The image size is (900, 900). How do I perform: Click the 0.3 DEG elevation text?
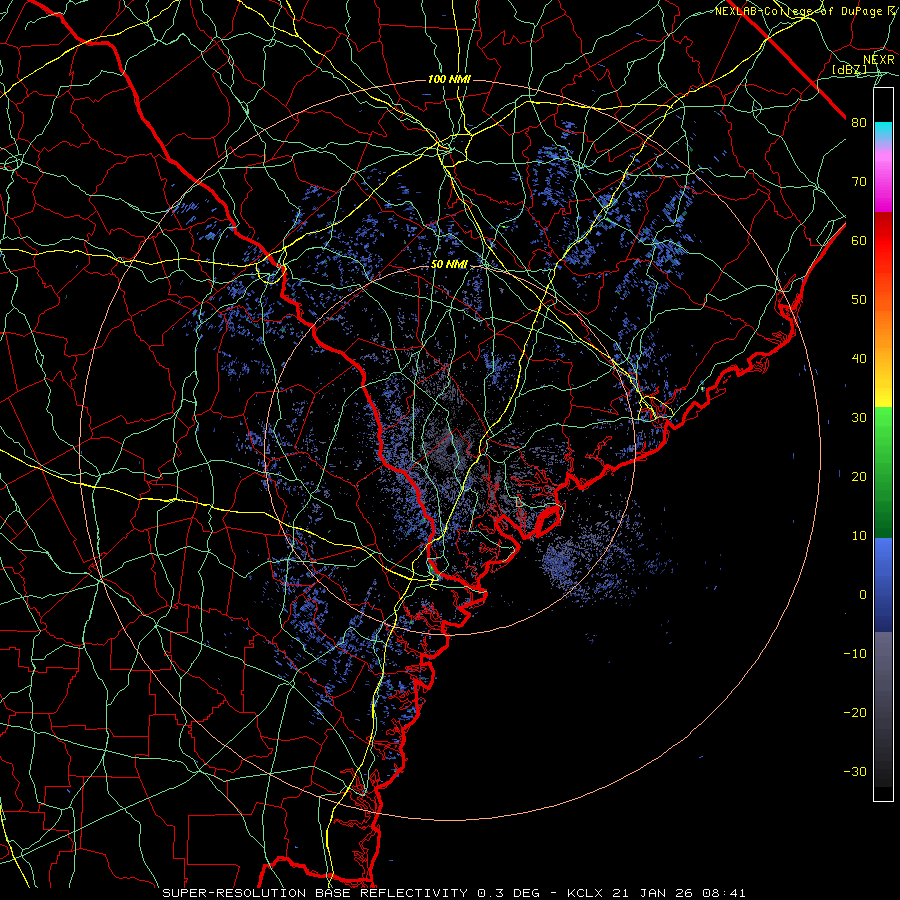pos(509,893)
